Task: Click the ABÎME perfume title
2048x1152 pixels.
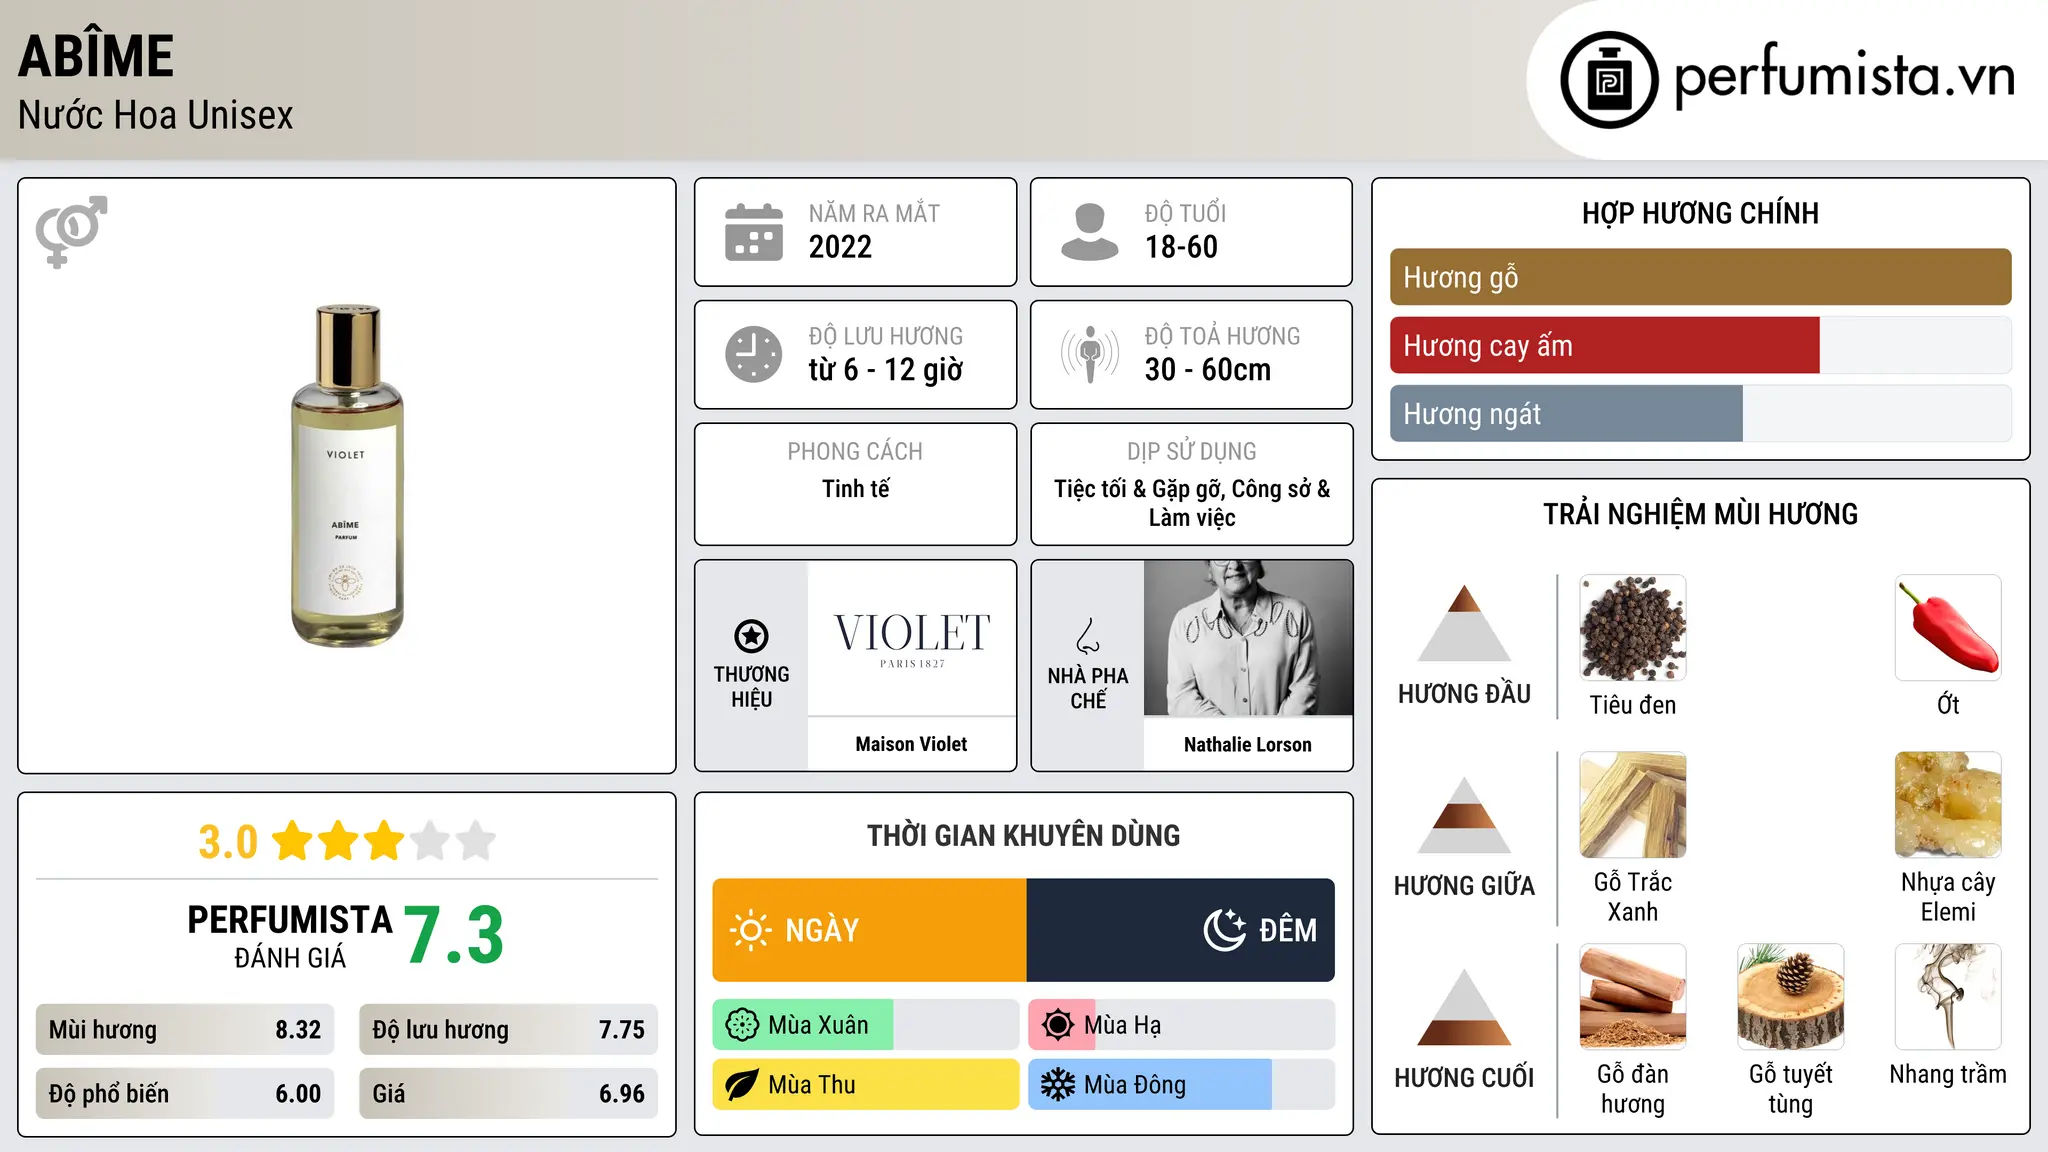Action: pyautogui.click(x=96, y=56)
